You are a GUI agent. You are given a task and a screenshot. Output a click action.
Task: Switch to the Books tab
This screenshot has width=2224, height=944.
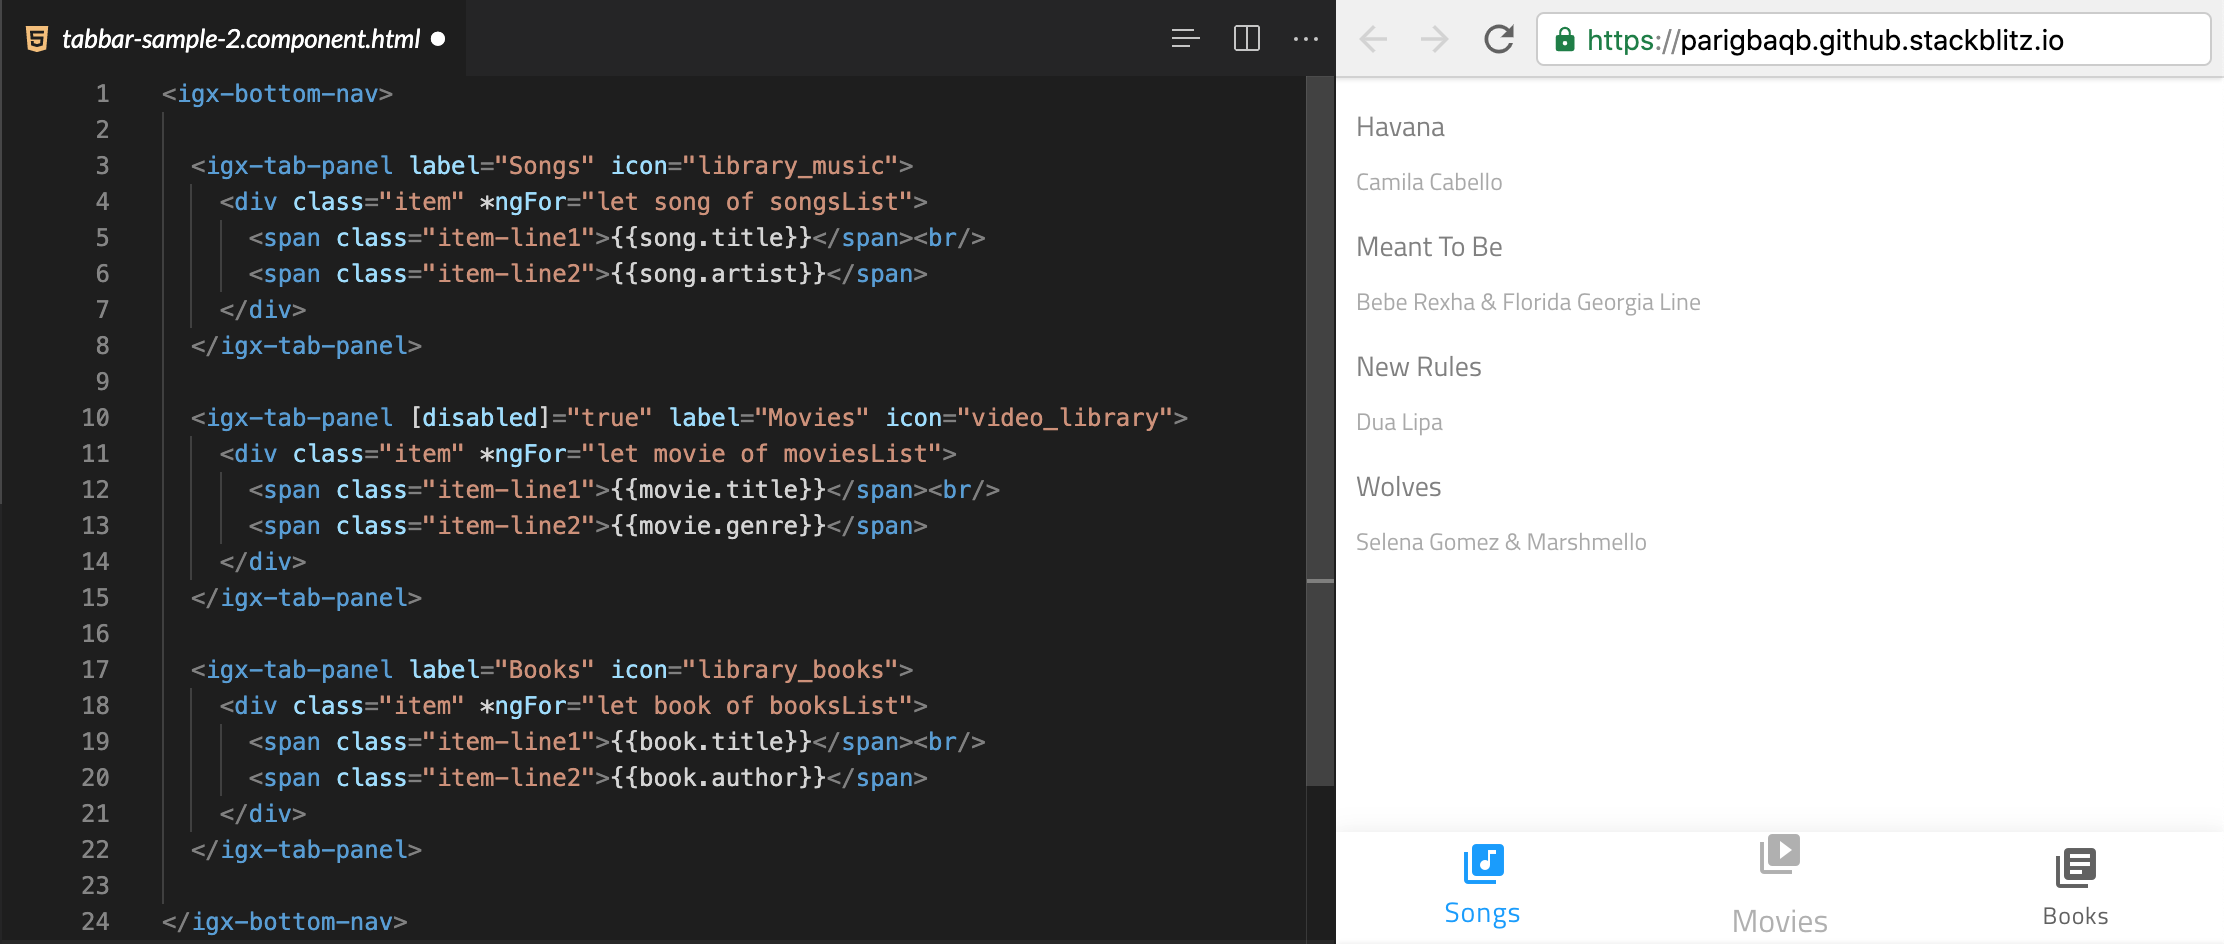tap(2076, 886)
